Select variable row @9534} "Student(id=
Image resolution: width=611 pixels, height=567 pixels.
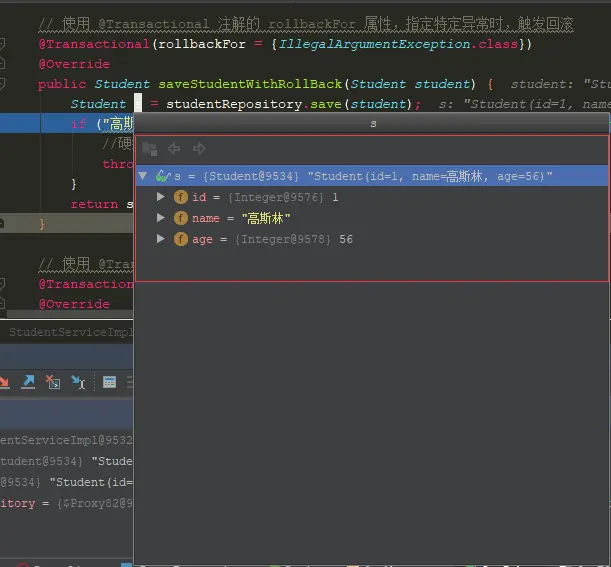pos(66,482)
